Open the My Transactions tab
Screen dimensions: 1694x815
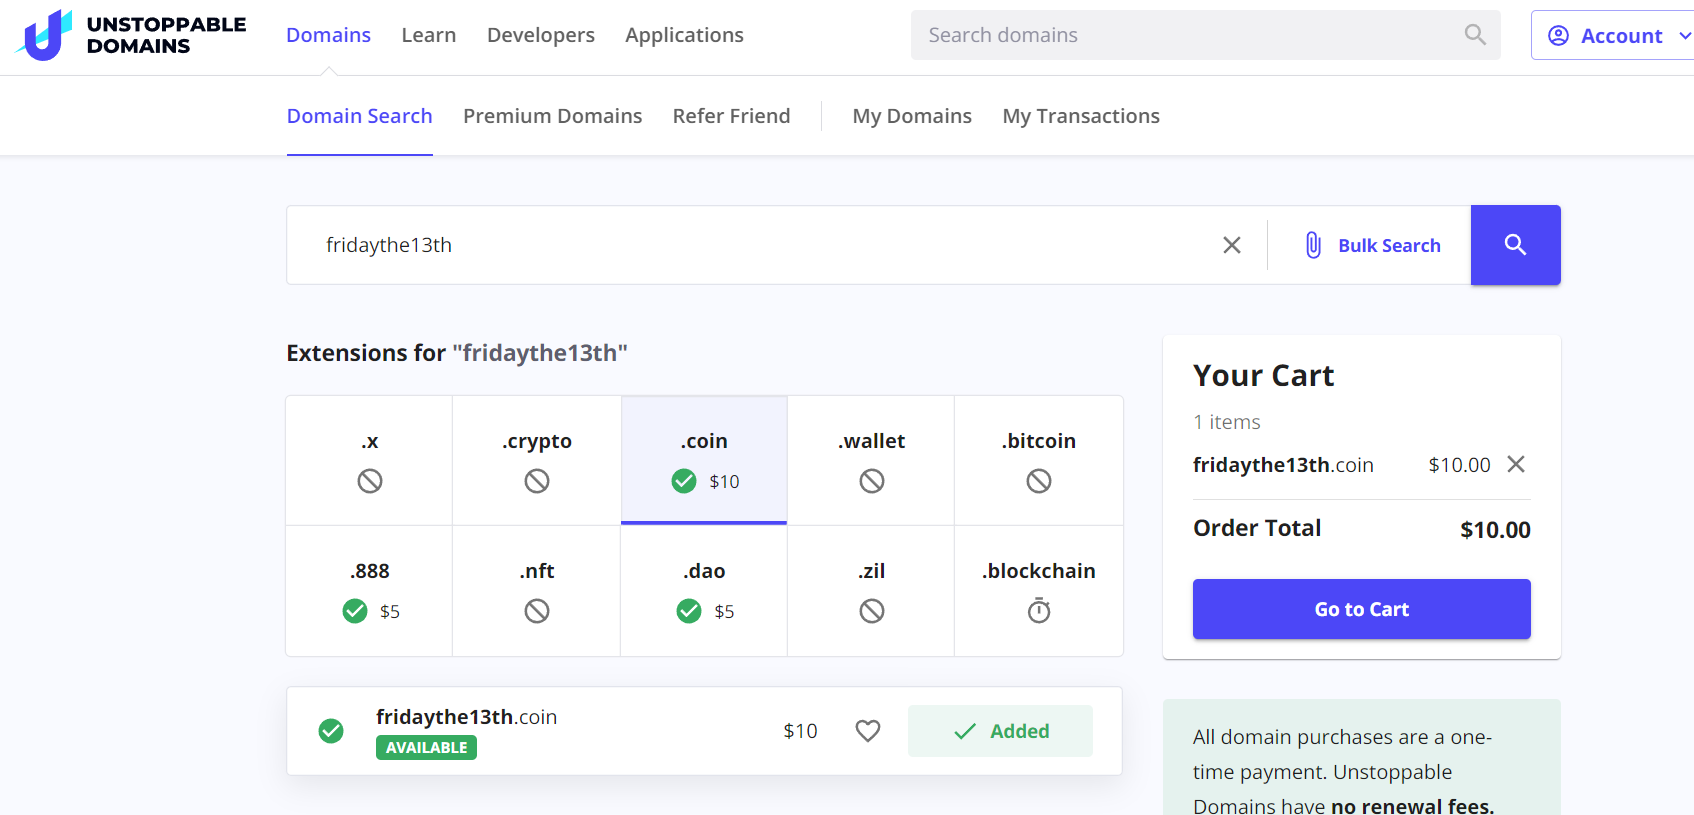[1081, 116]
